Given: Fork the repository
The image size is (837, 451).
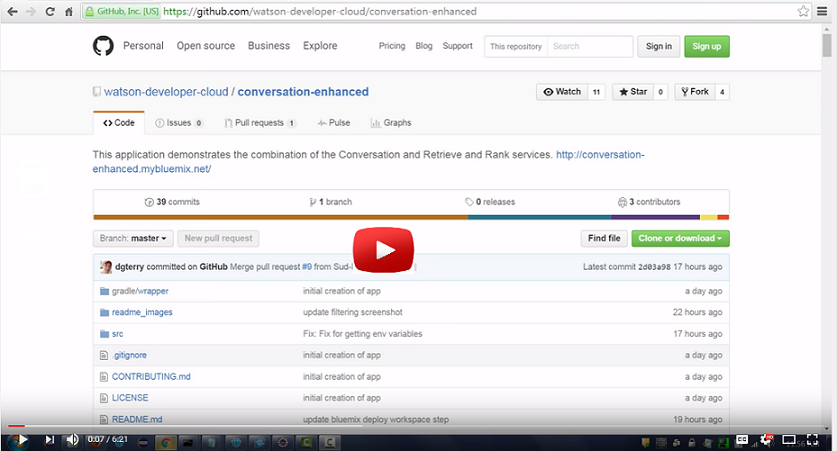Looking at the screenshot, I should 695,92.
